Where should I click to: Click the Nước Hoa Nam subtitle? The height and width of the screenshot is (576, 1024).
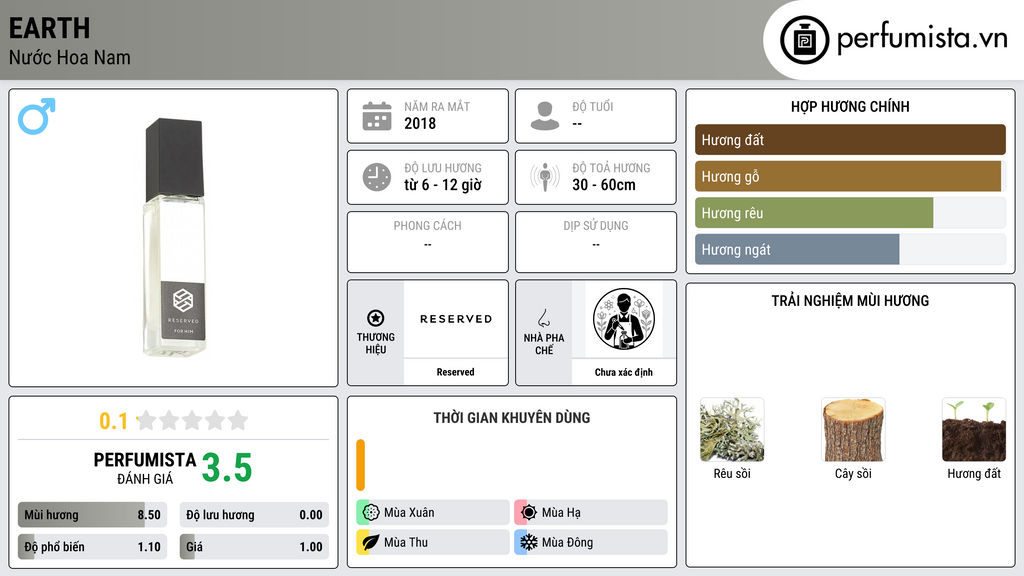[70, 57]
